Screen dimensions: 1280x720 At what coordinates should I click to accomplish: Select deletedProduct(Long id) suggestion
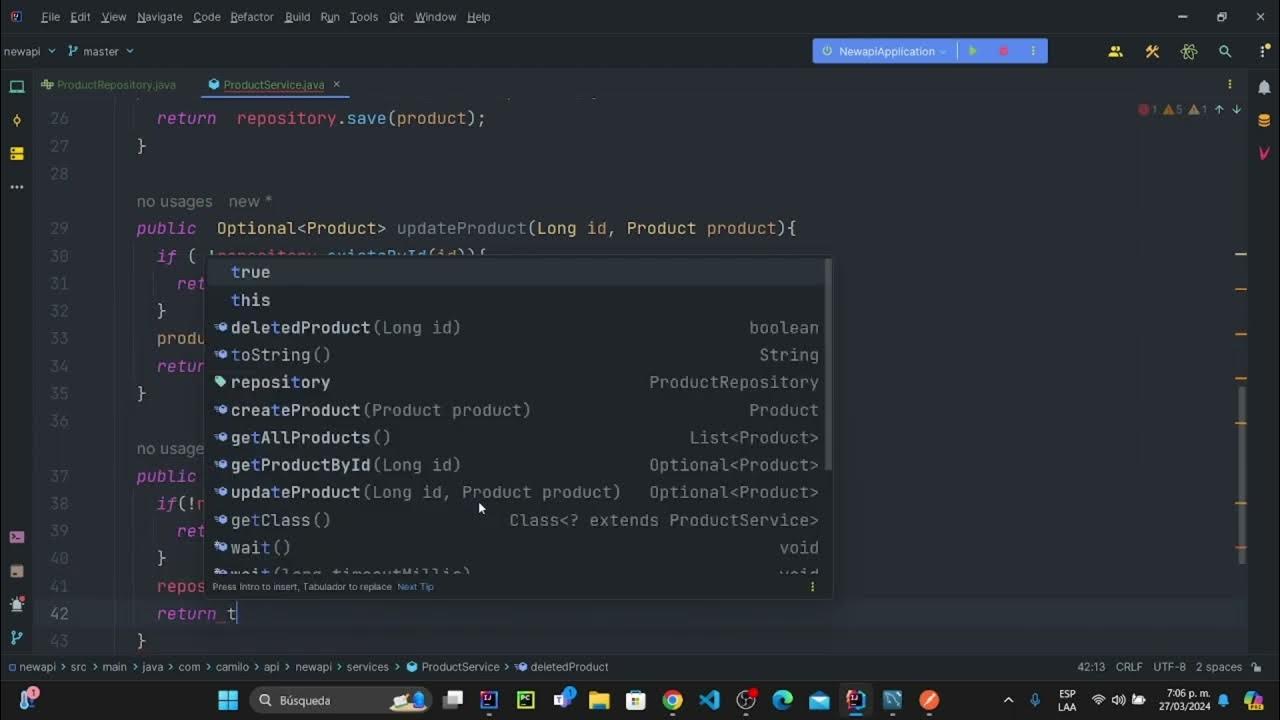click(x=518, y=327)
